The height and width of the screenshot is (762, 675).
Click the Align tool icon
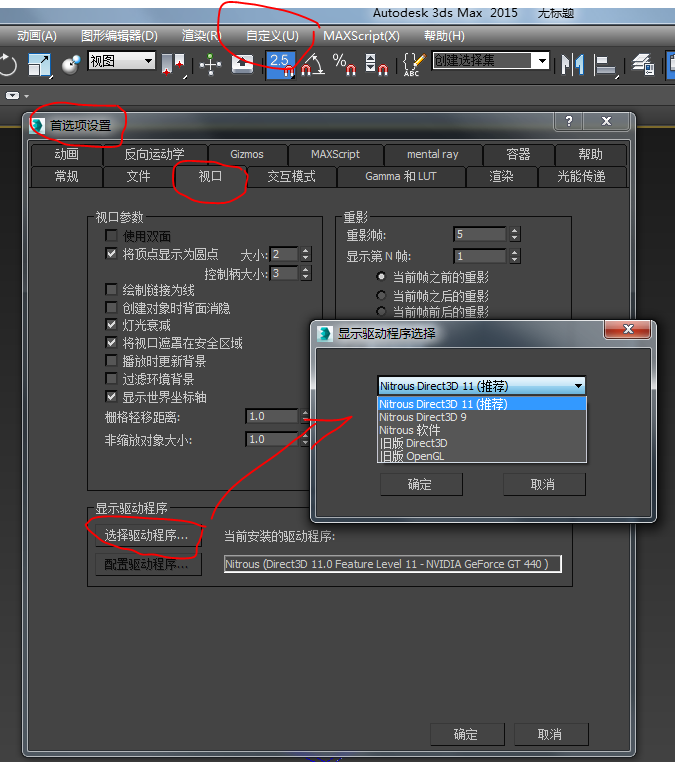coord(605,65)
